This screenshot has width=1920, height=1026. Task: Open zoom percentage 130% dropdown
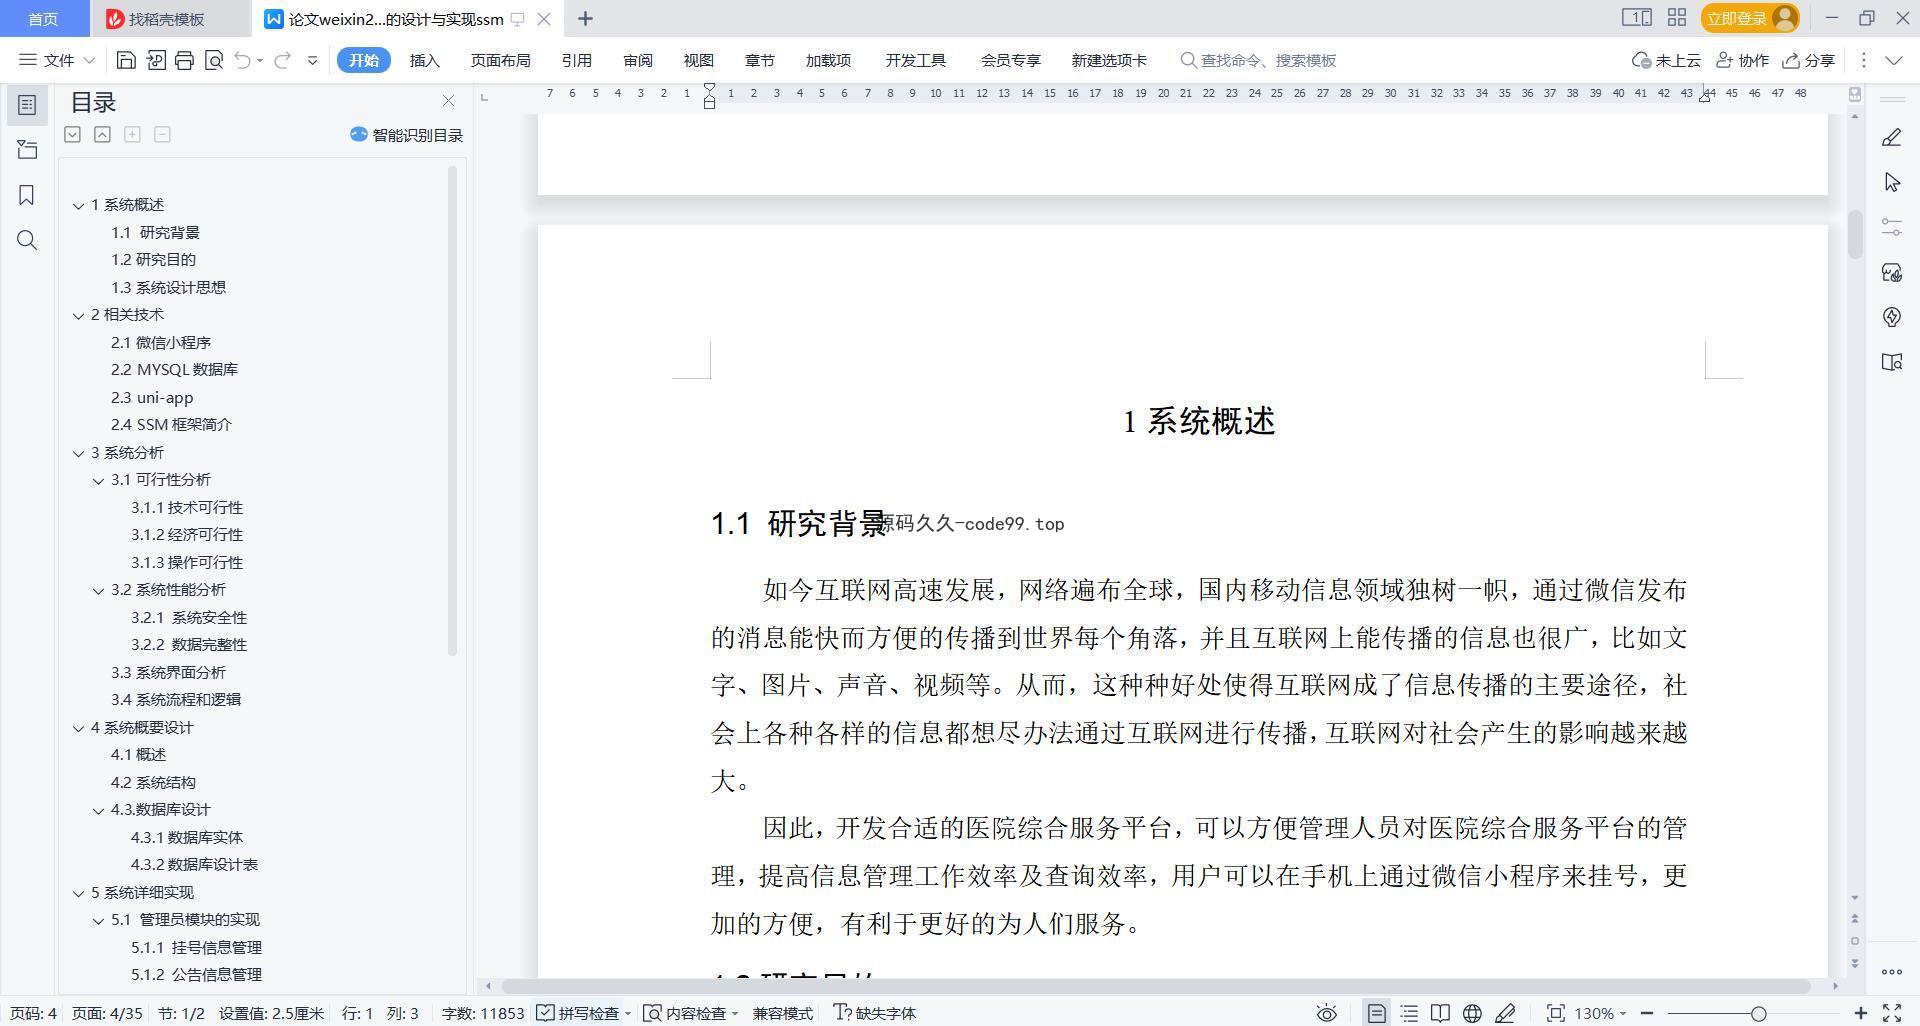click(x=1600, y=1013)
